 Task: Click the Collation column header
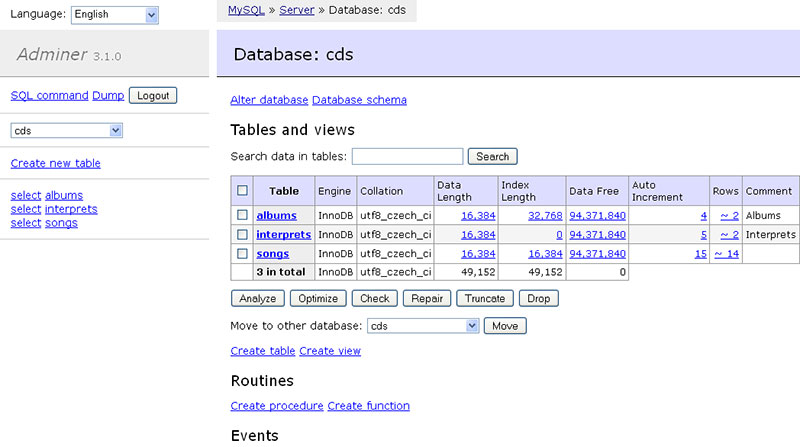pos(395,191)
